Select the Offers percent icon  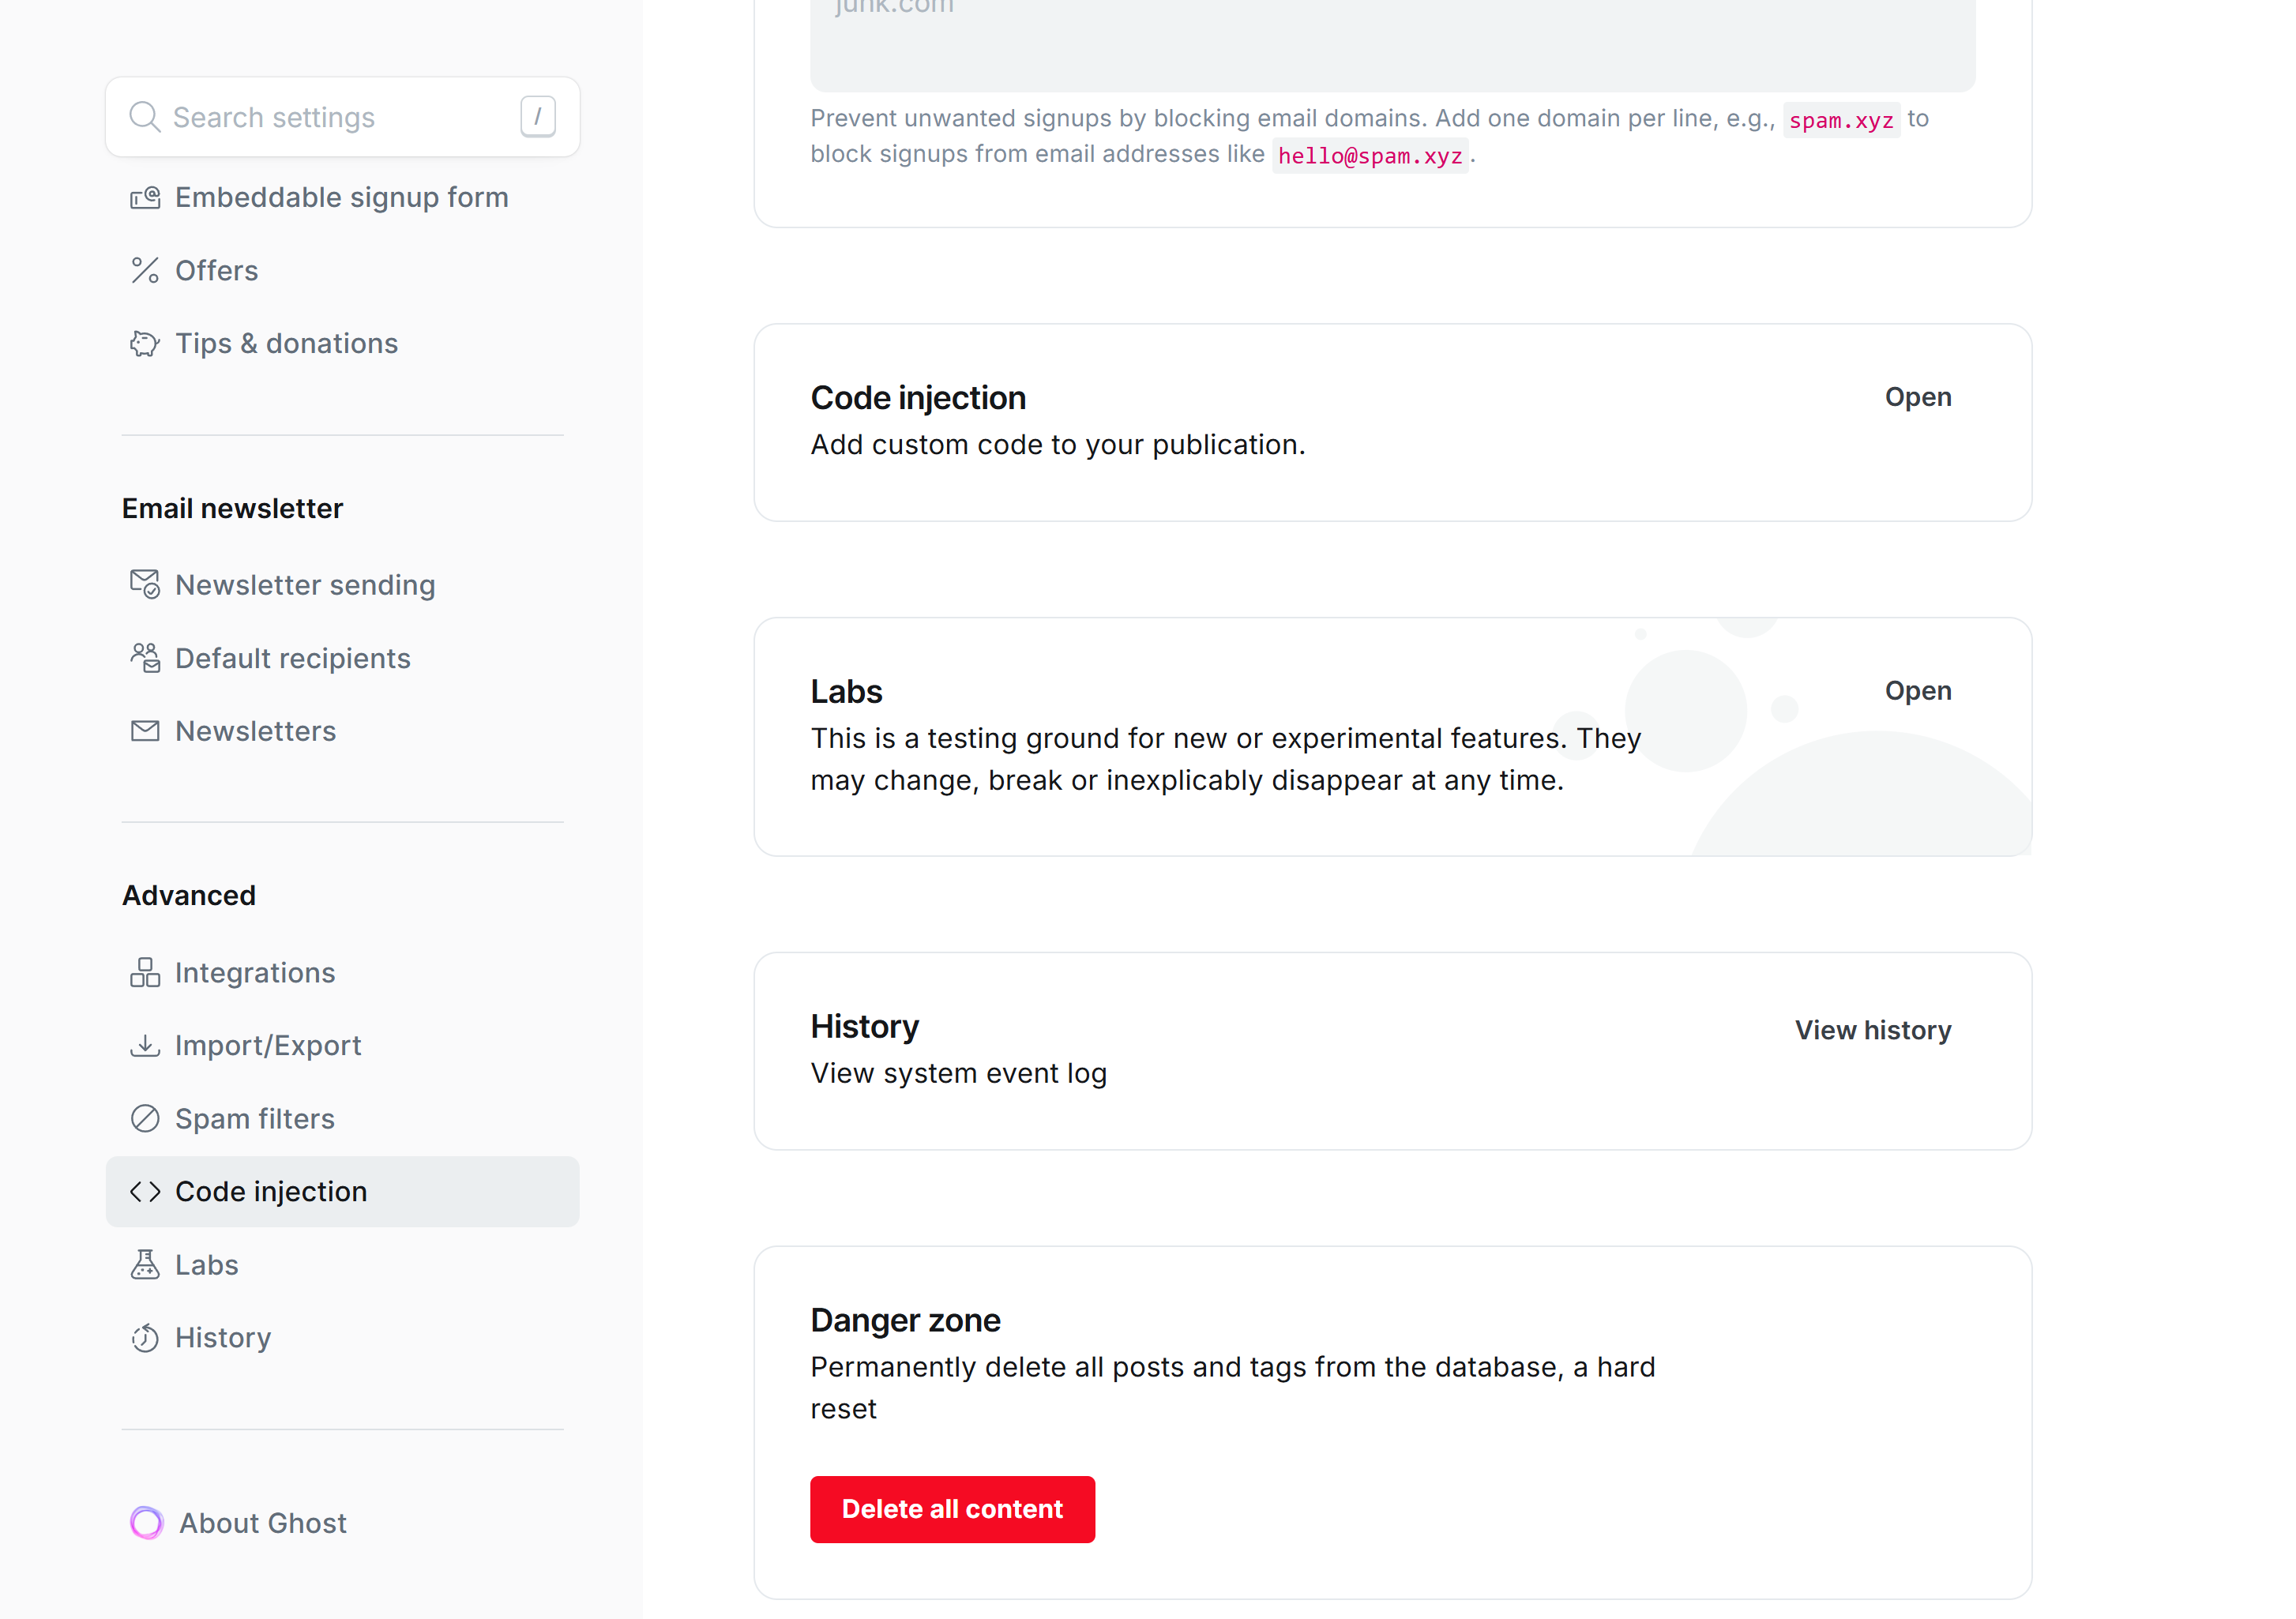(x=146, y=270)
